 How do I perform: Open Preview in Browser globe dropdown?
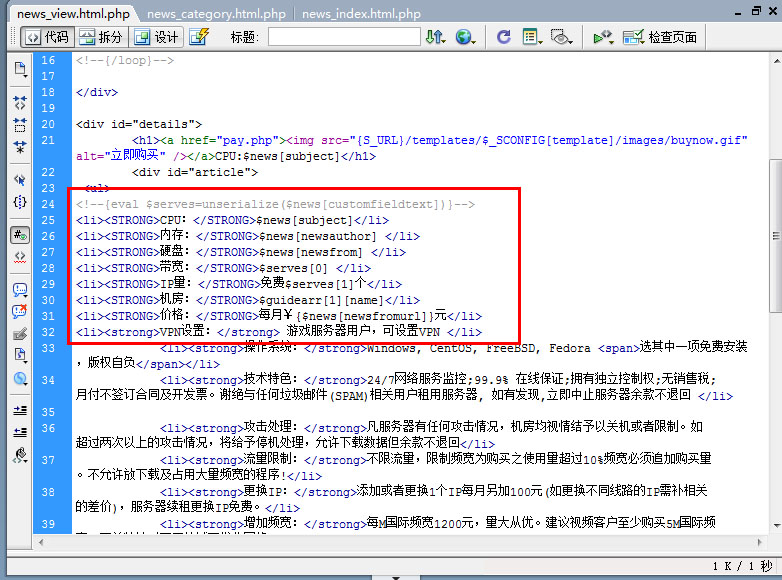click(465, 37)
